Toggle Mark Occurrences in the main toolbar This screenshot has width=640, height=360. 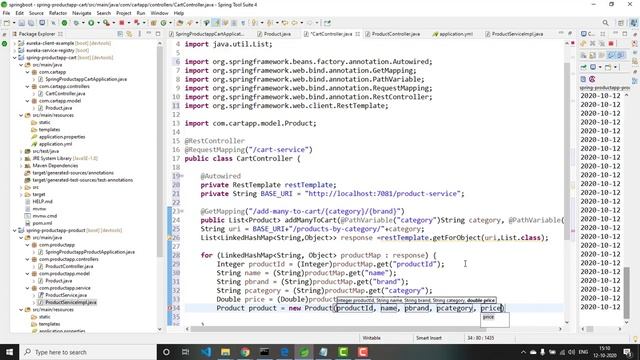click(216, 23)
